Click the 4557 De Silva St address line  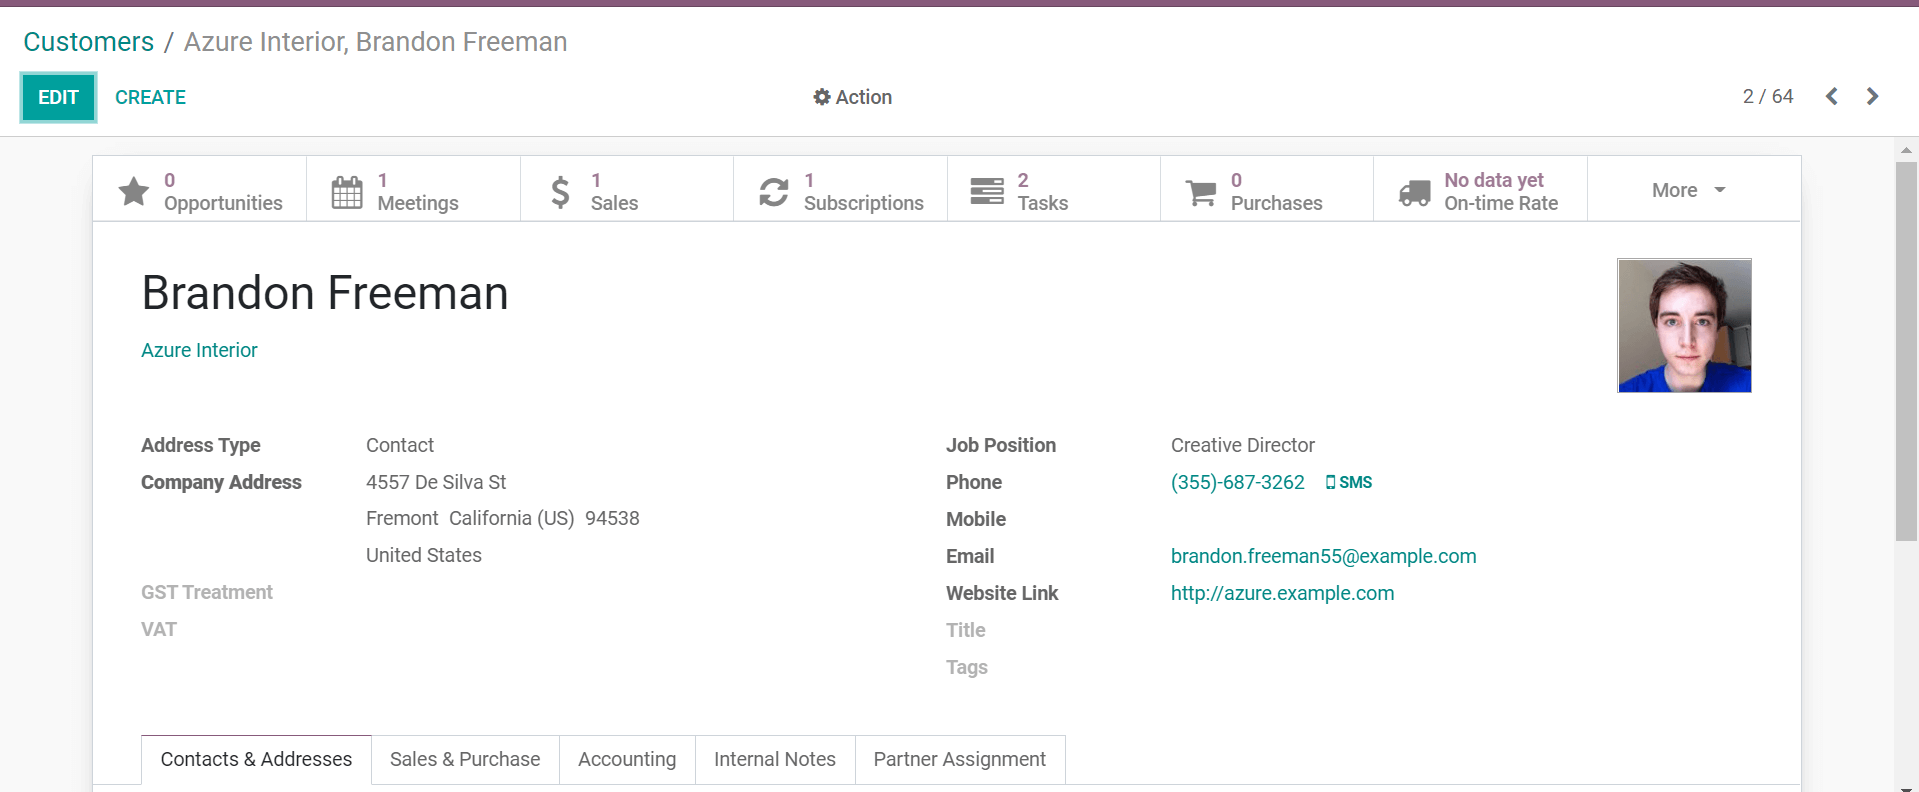click(x=436, y=482)
